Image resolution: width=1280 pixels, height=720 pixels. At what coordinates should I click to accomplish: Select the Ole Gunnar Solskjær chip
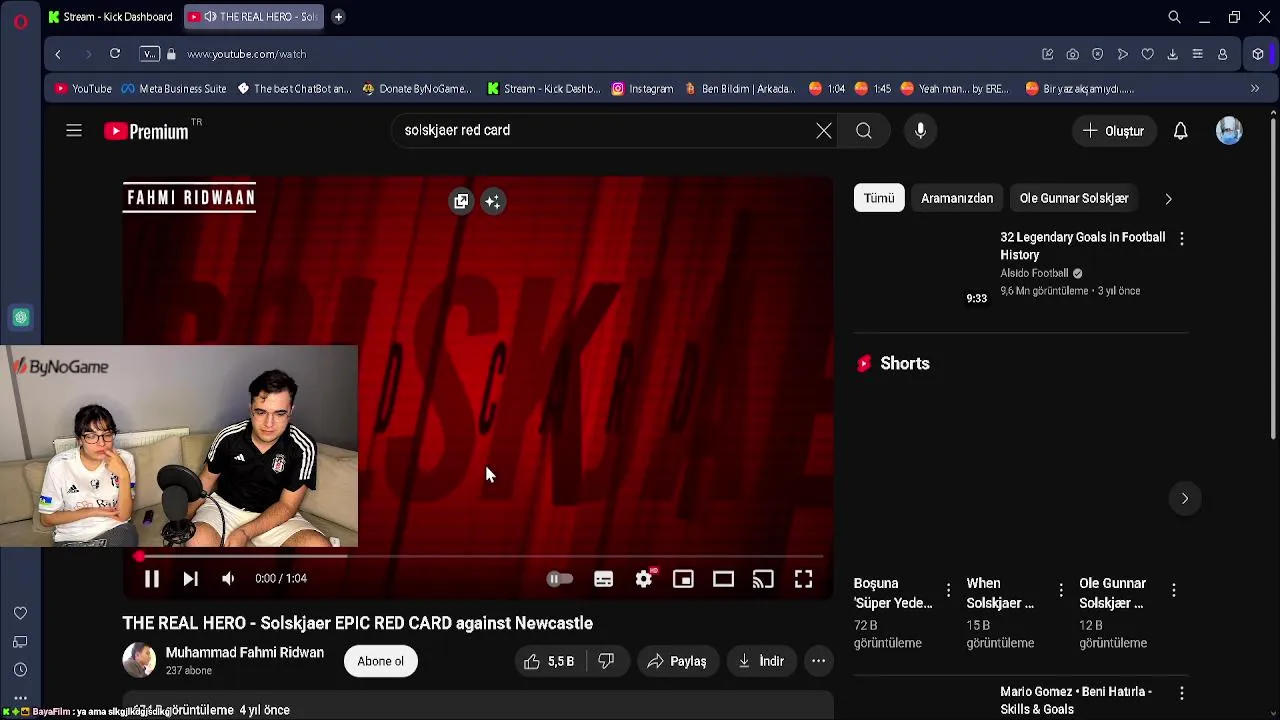coord(1074,198)
